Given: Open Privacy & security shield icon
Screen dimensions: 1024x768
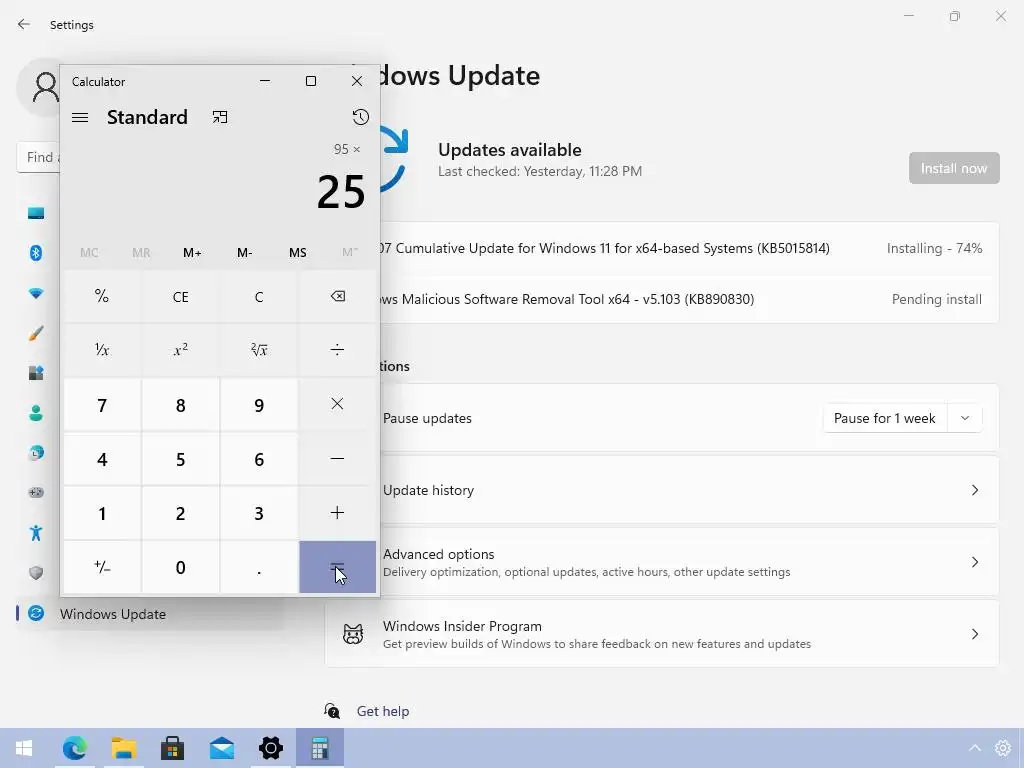Looking at the screenshot, I should (x=36, y=573).
